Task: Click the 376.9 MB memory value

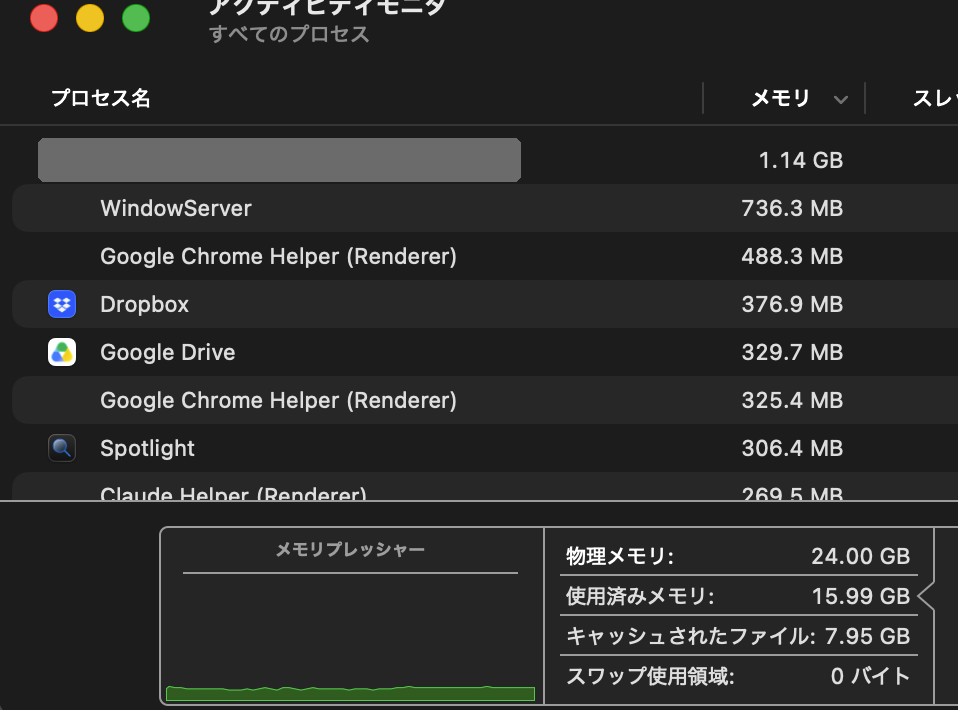Action: pyautogui.click(x=792, y=304)
